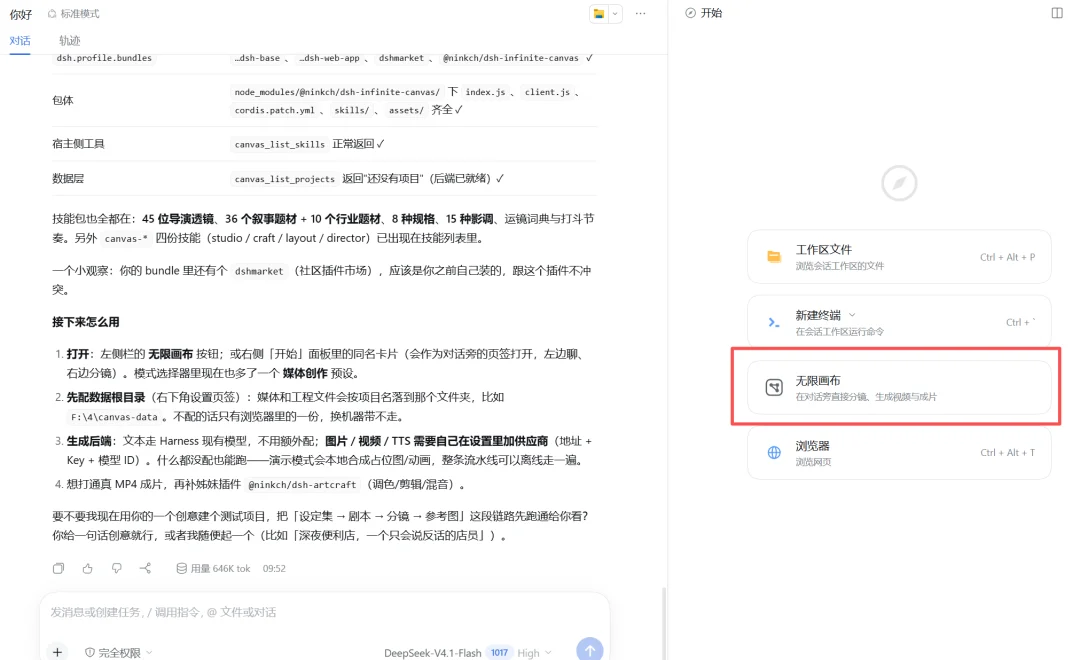
Task: Click the cordis.patch.yml code tag
Action: point(274,110)
